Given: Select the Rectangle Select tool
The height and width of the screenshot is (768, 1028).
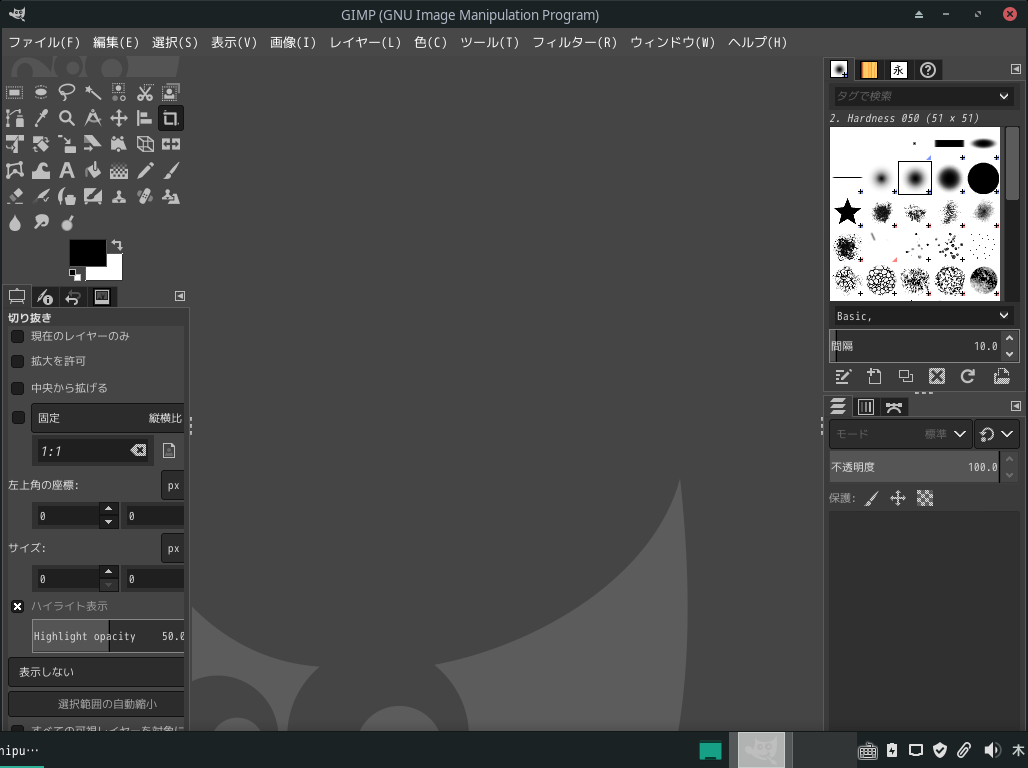Looking at the screenshot, I should click(14, 92).
